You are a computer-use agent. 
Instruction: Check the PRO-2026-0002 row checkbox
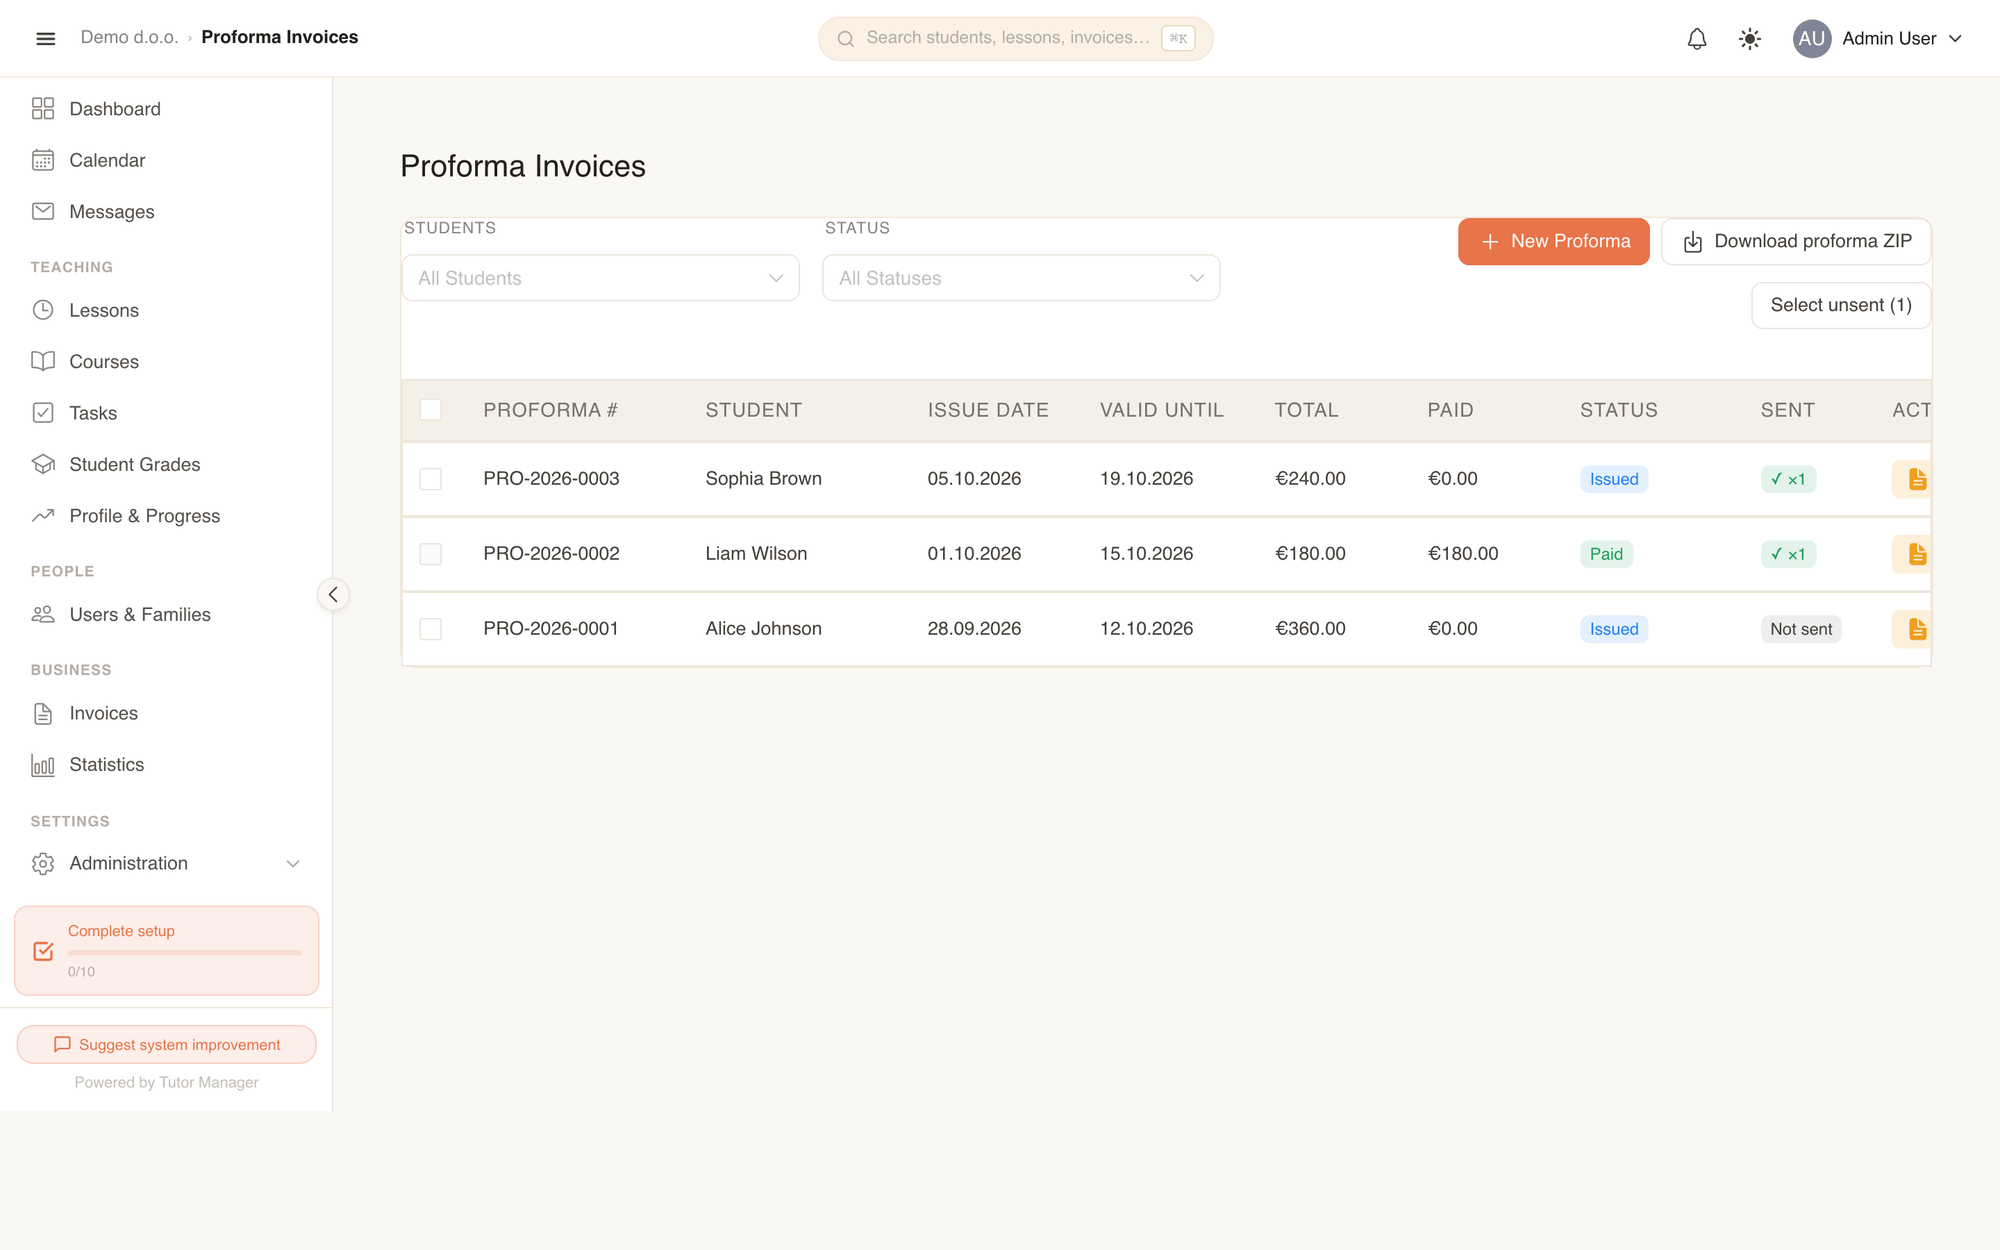tap(430, 554)
